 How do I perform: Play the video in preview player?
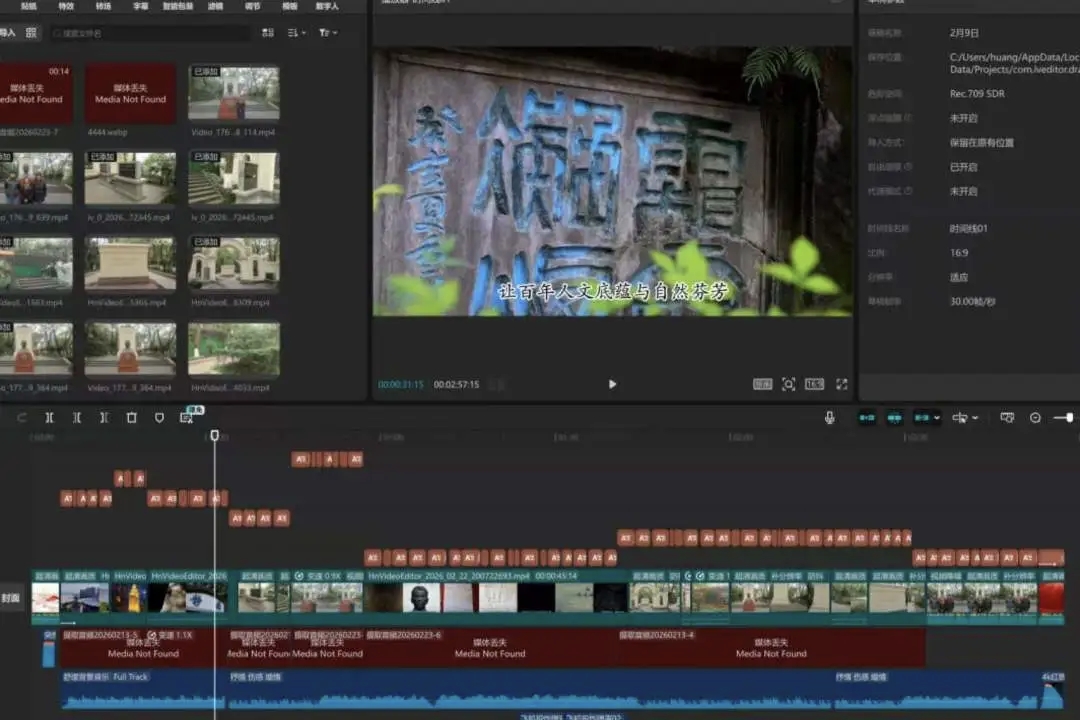pos(612,384)
